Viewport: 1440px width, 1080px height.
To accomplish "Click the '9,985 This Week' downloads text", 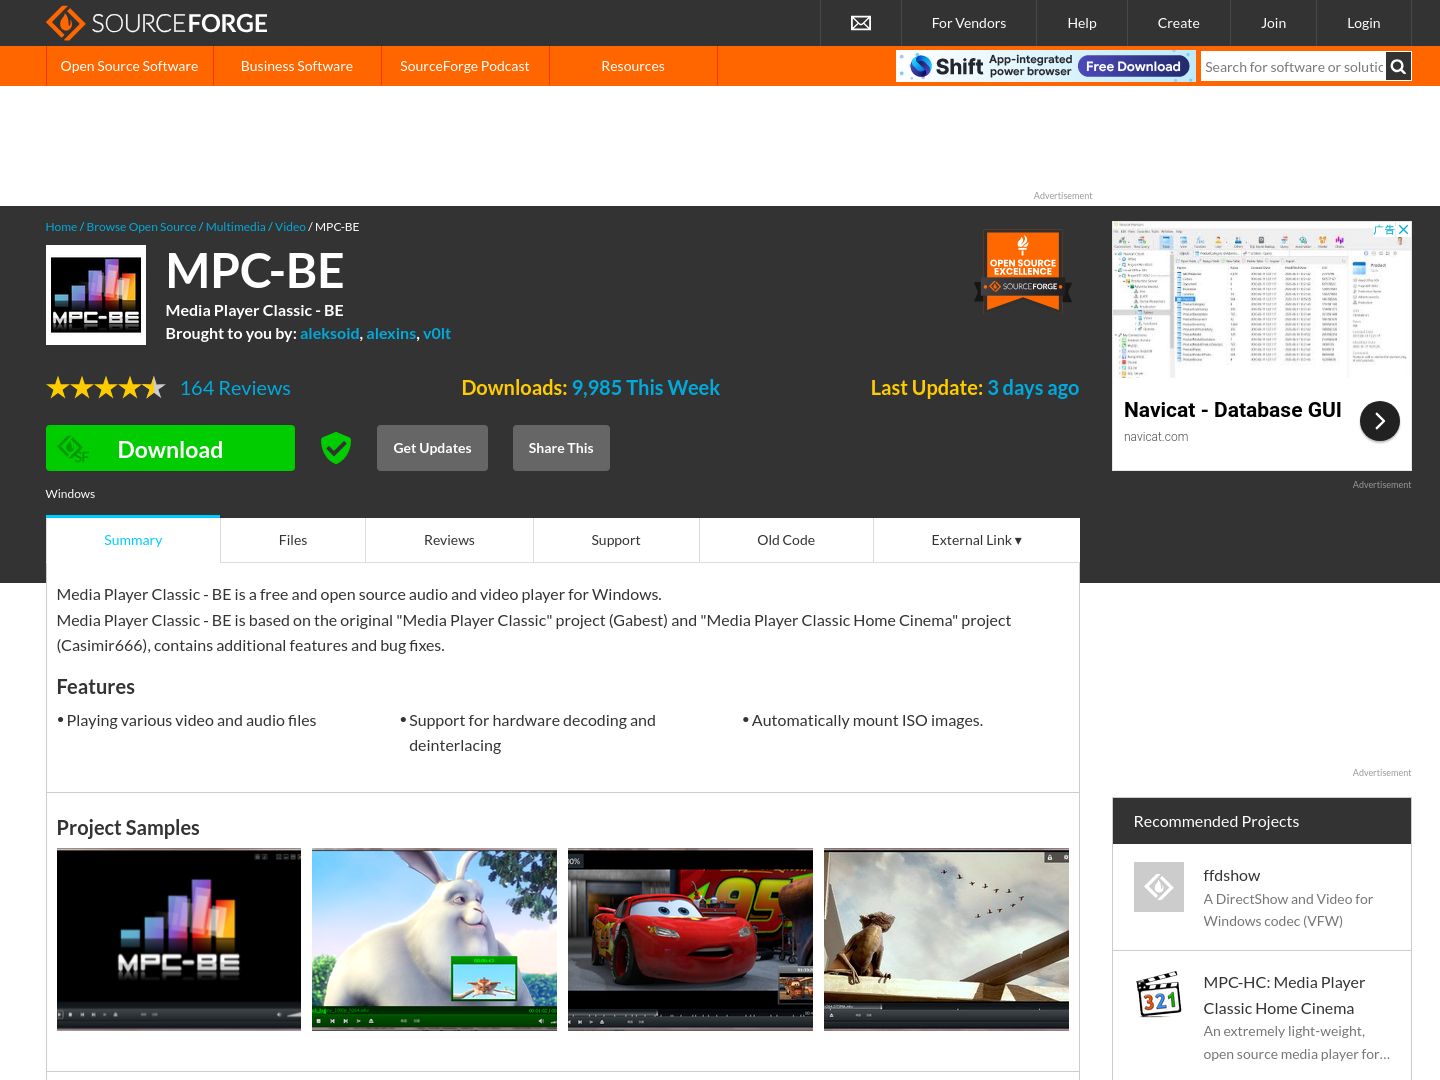I will pos(645,388).
